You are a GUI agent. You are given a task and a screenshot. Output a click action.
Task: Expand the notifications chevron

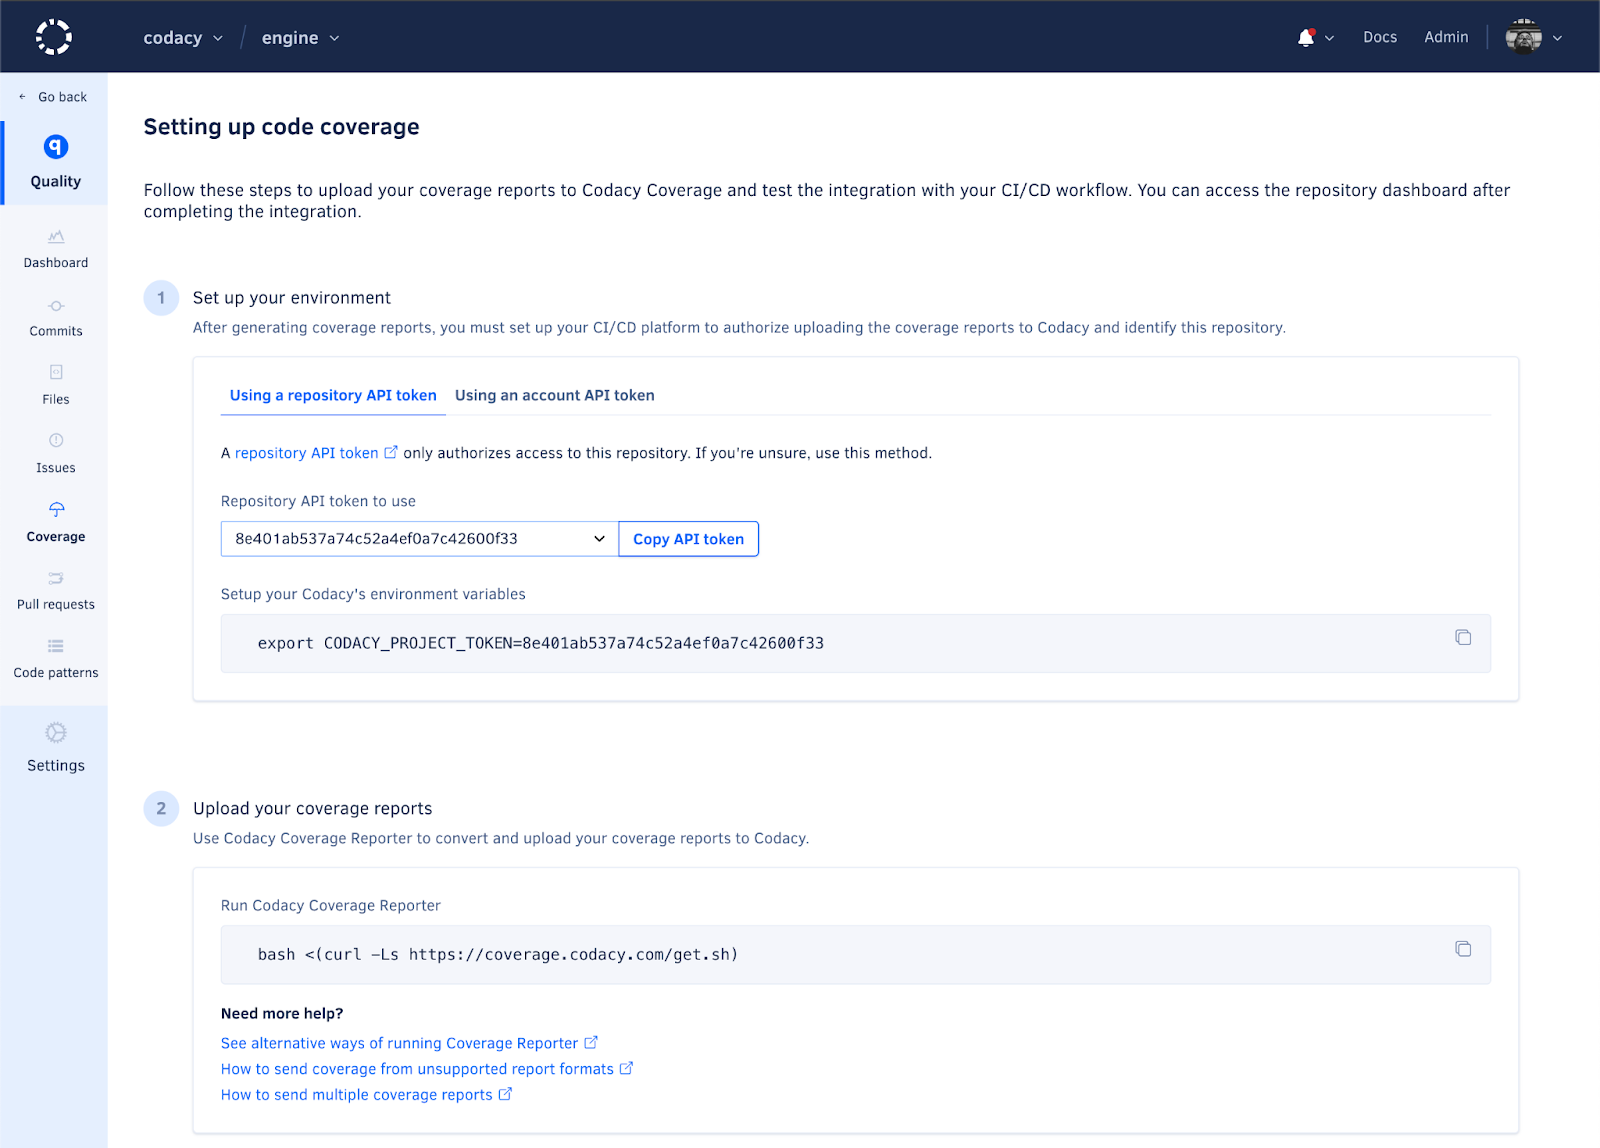coord(1329,38)
